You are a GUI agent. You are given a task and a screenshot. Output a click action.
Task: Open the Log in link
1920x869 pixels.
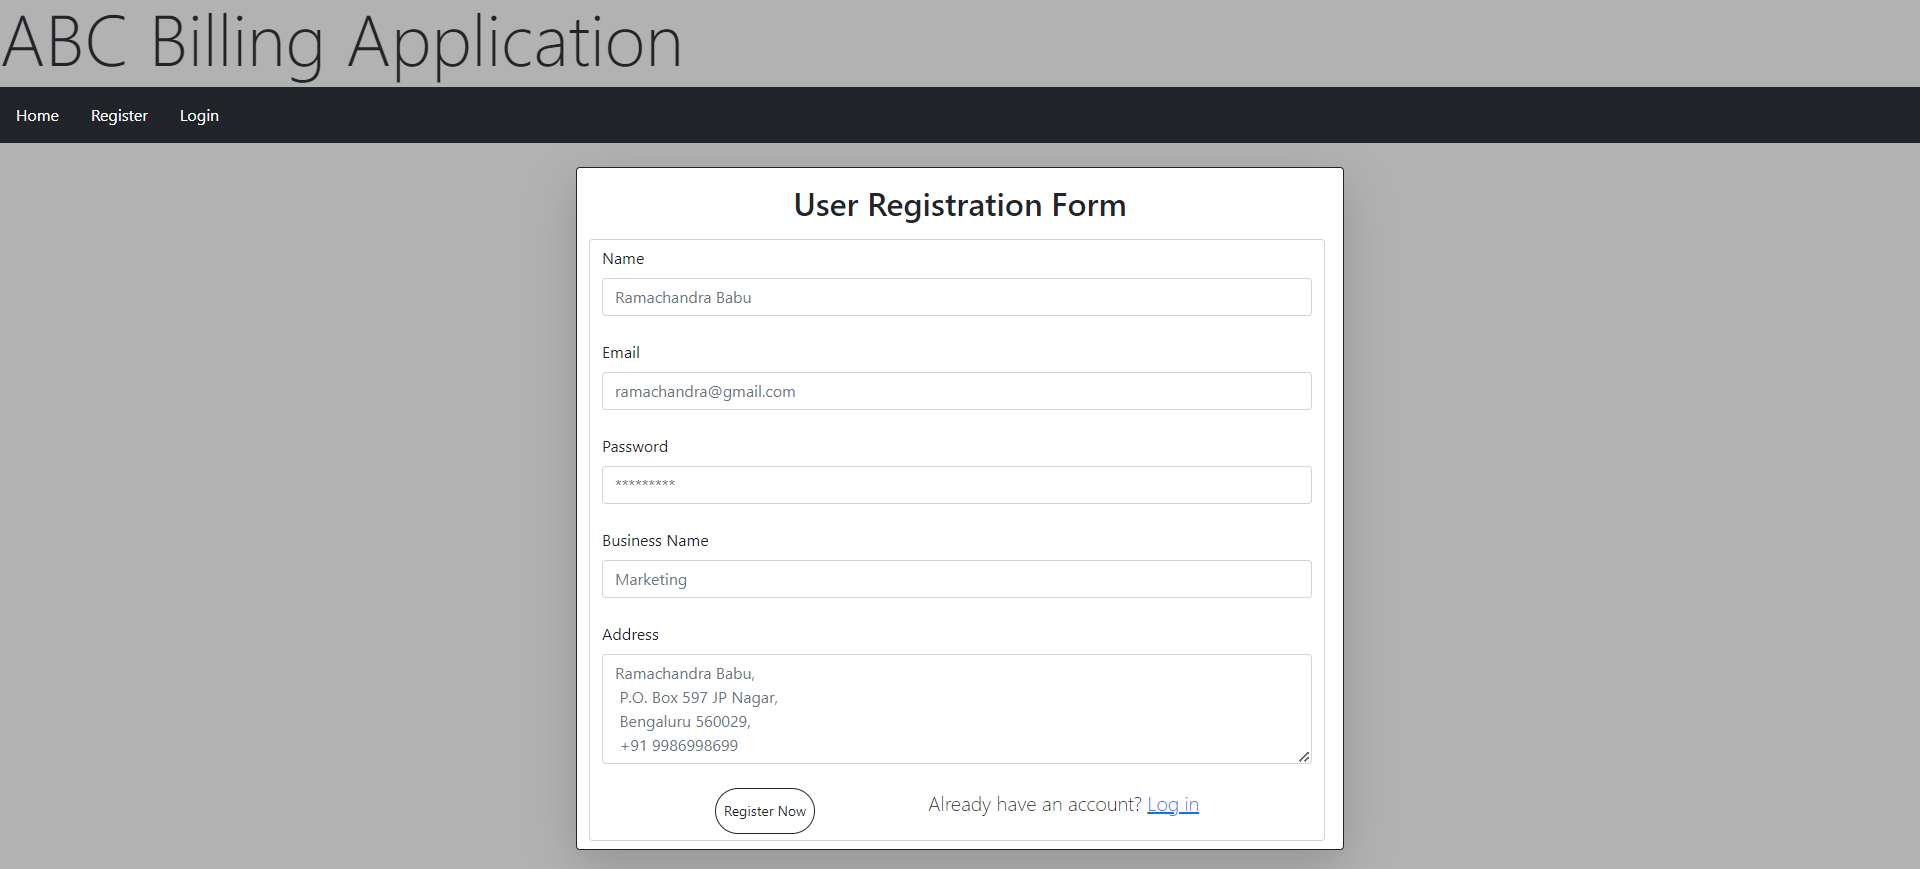(x=1172, y=804)
